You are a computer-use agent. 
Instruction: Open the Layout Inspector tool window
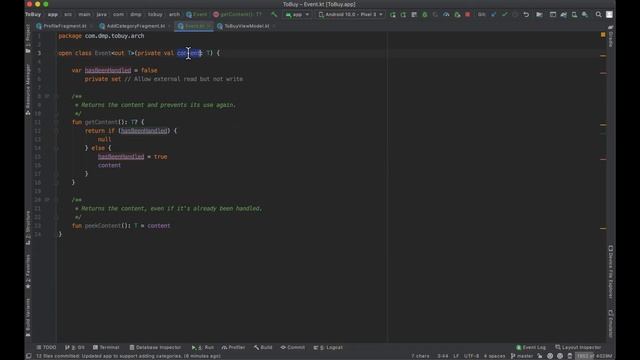pyautogui.click(x=578, y=347)
